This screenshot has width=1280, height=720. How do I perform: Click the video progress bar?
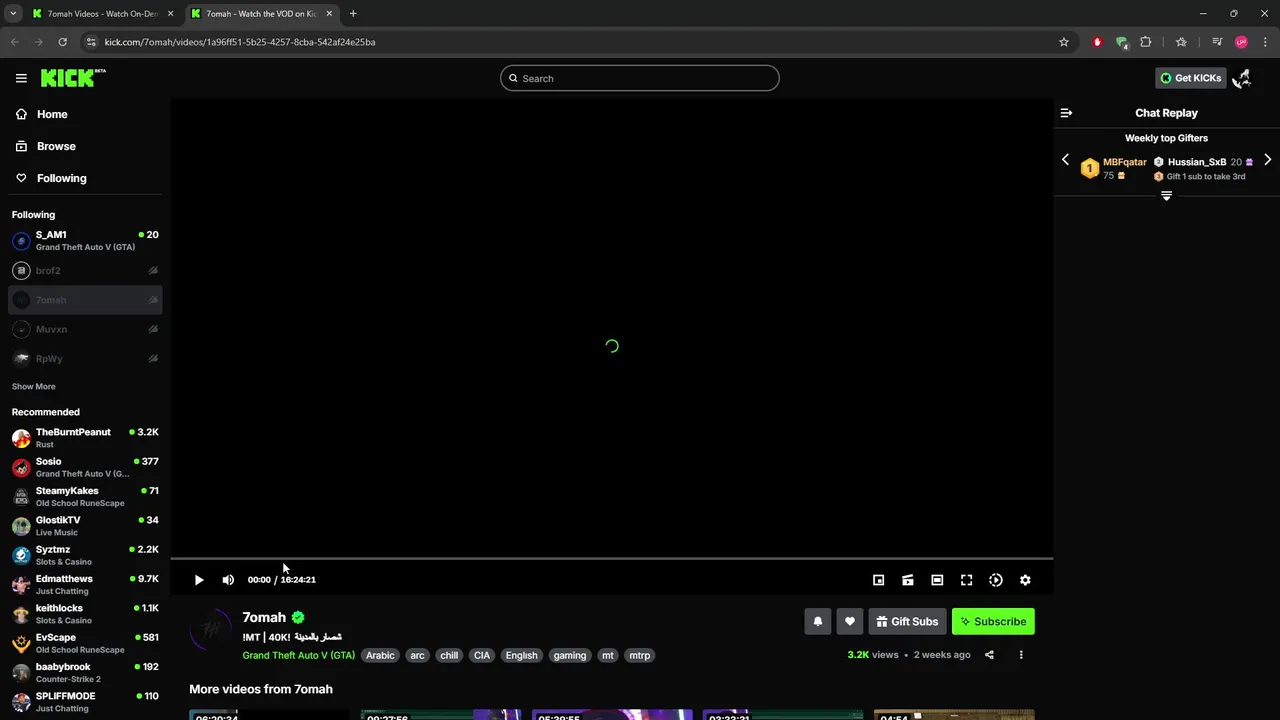coord(612,559)
